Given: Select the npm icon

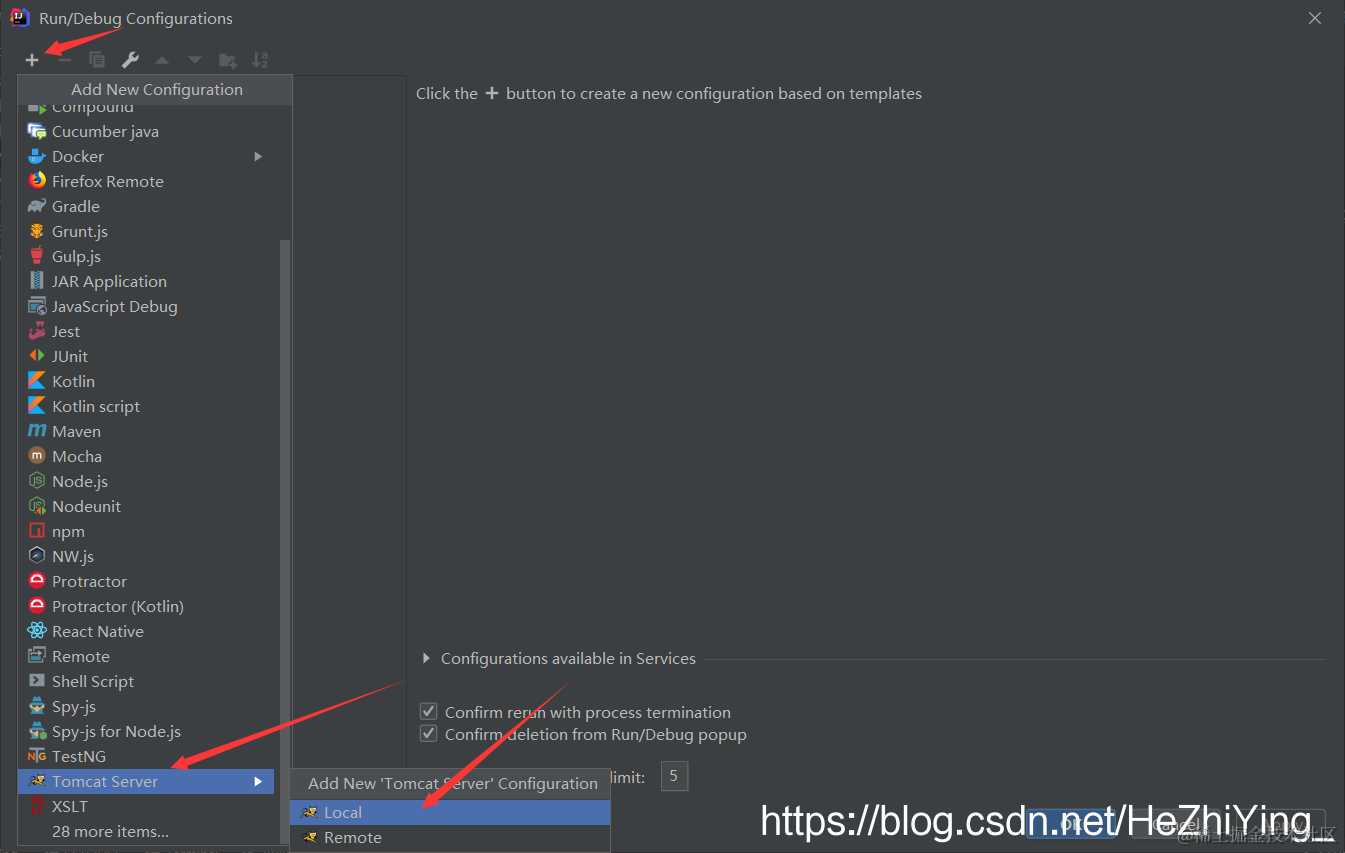Looking at the screenshot, I should pos(37,531).
